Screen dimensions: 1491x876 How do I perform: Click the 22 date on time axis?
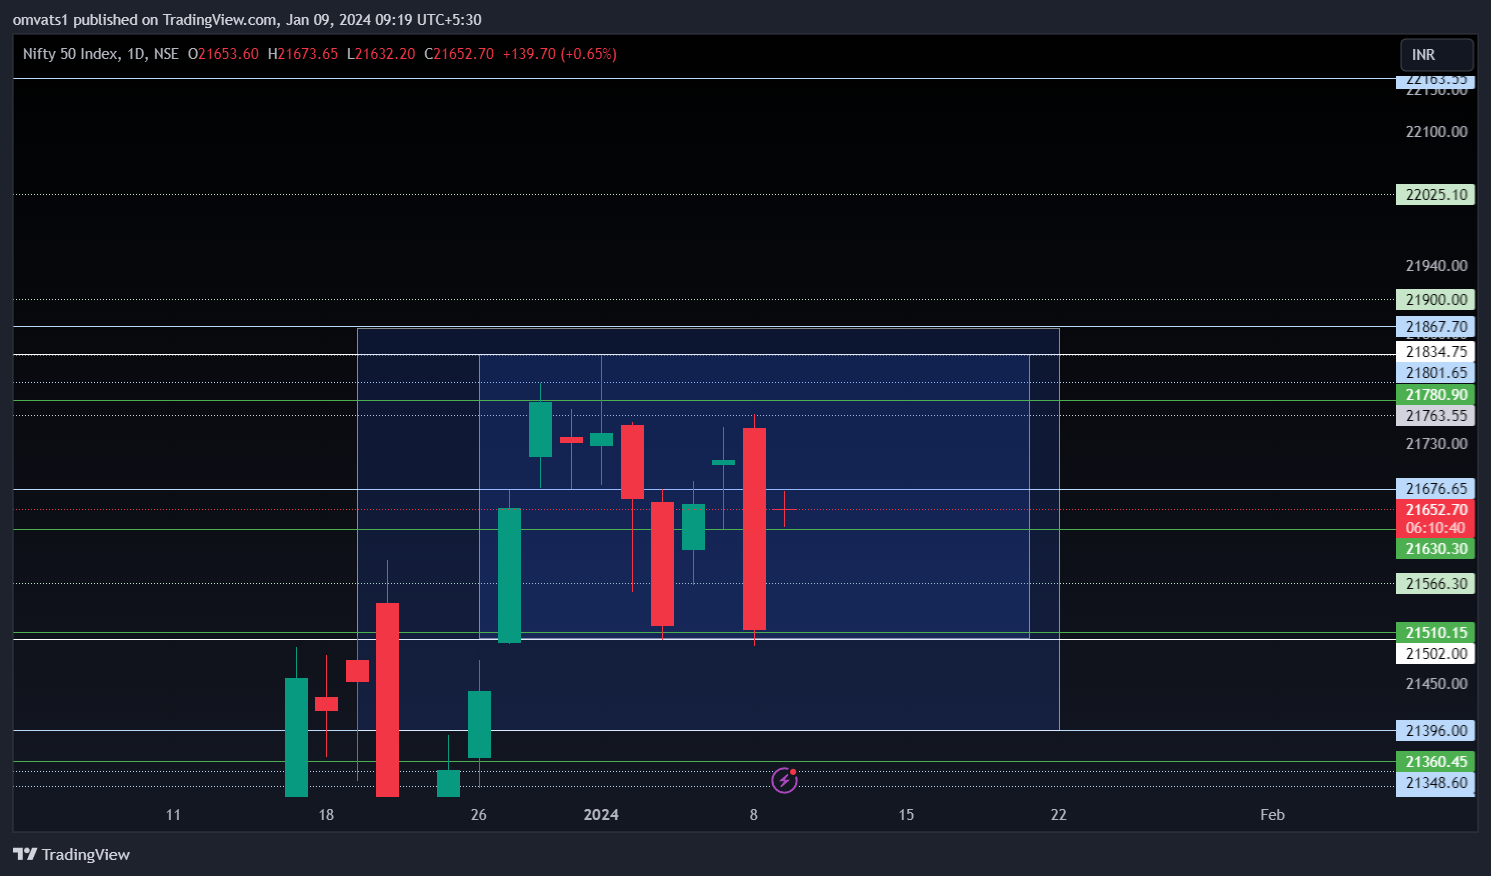[x=1059, y=815]
